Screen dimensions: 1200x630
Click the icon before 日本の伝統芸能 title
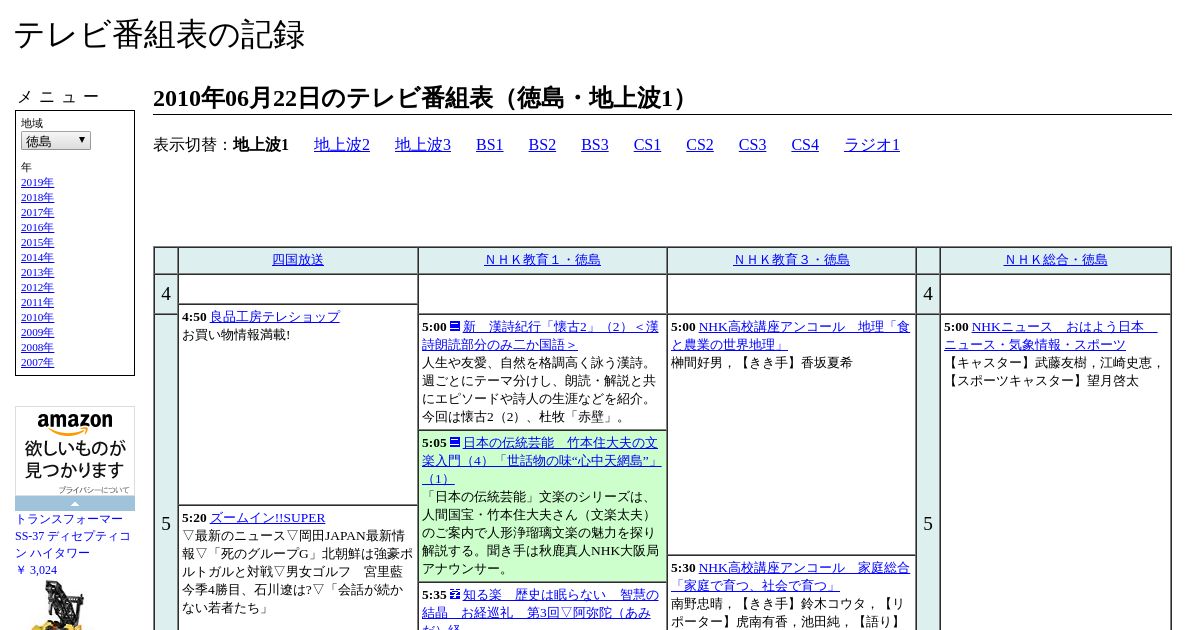click(x=455, y=442)
